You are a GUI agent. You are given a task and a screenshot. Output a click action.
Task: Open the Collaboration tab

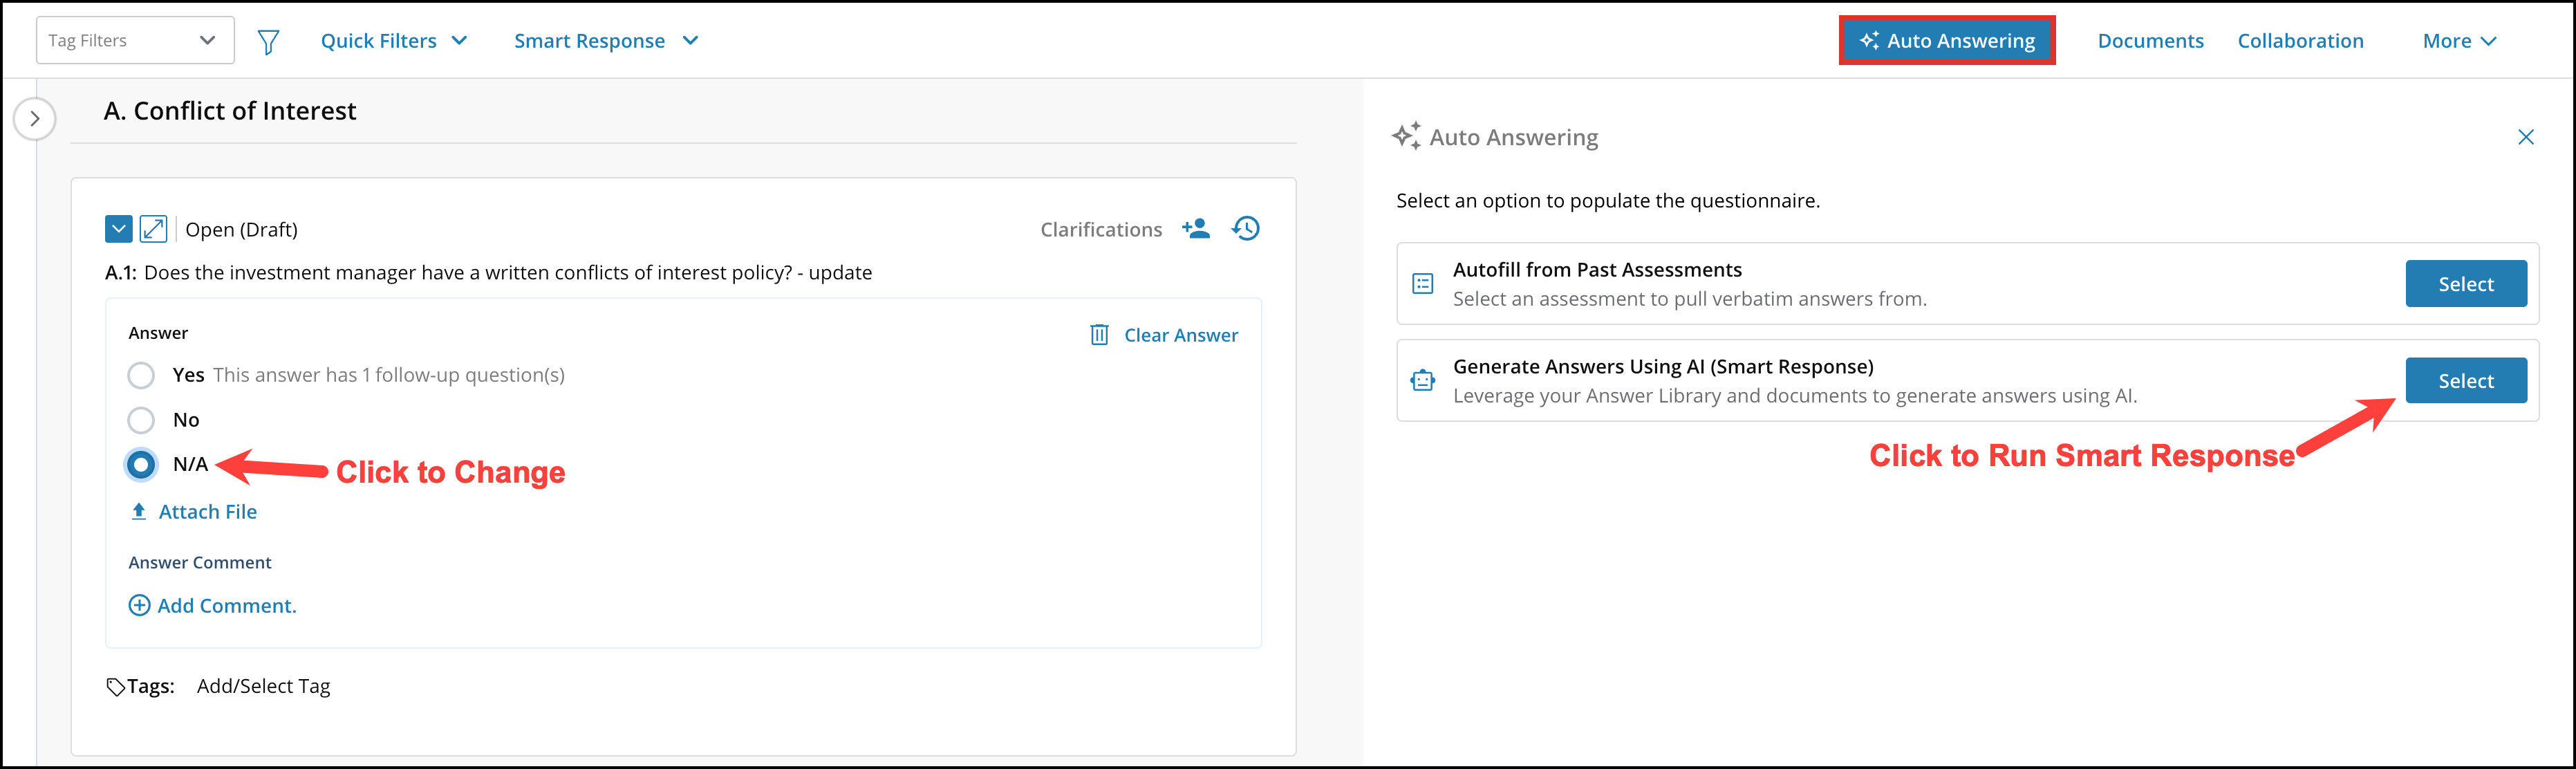point(2300,41)
